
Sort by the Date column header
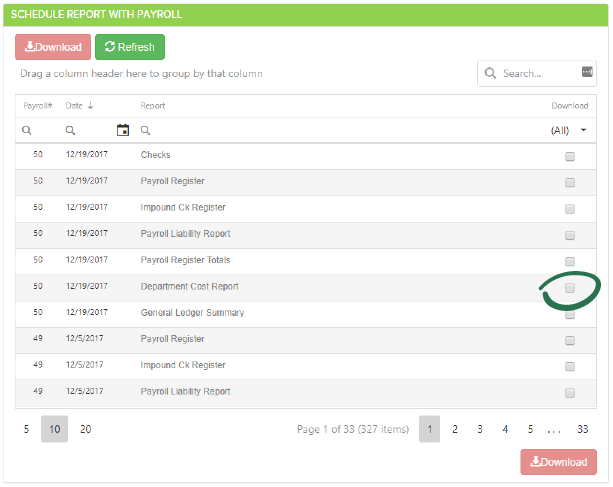74,106
